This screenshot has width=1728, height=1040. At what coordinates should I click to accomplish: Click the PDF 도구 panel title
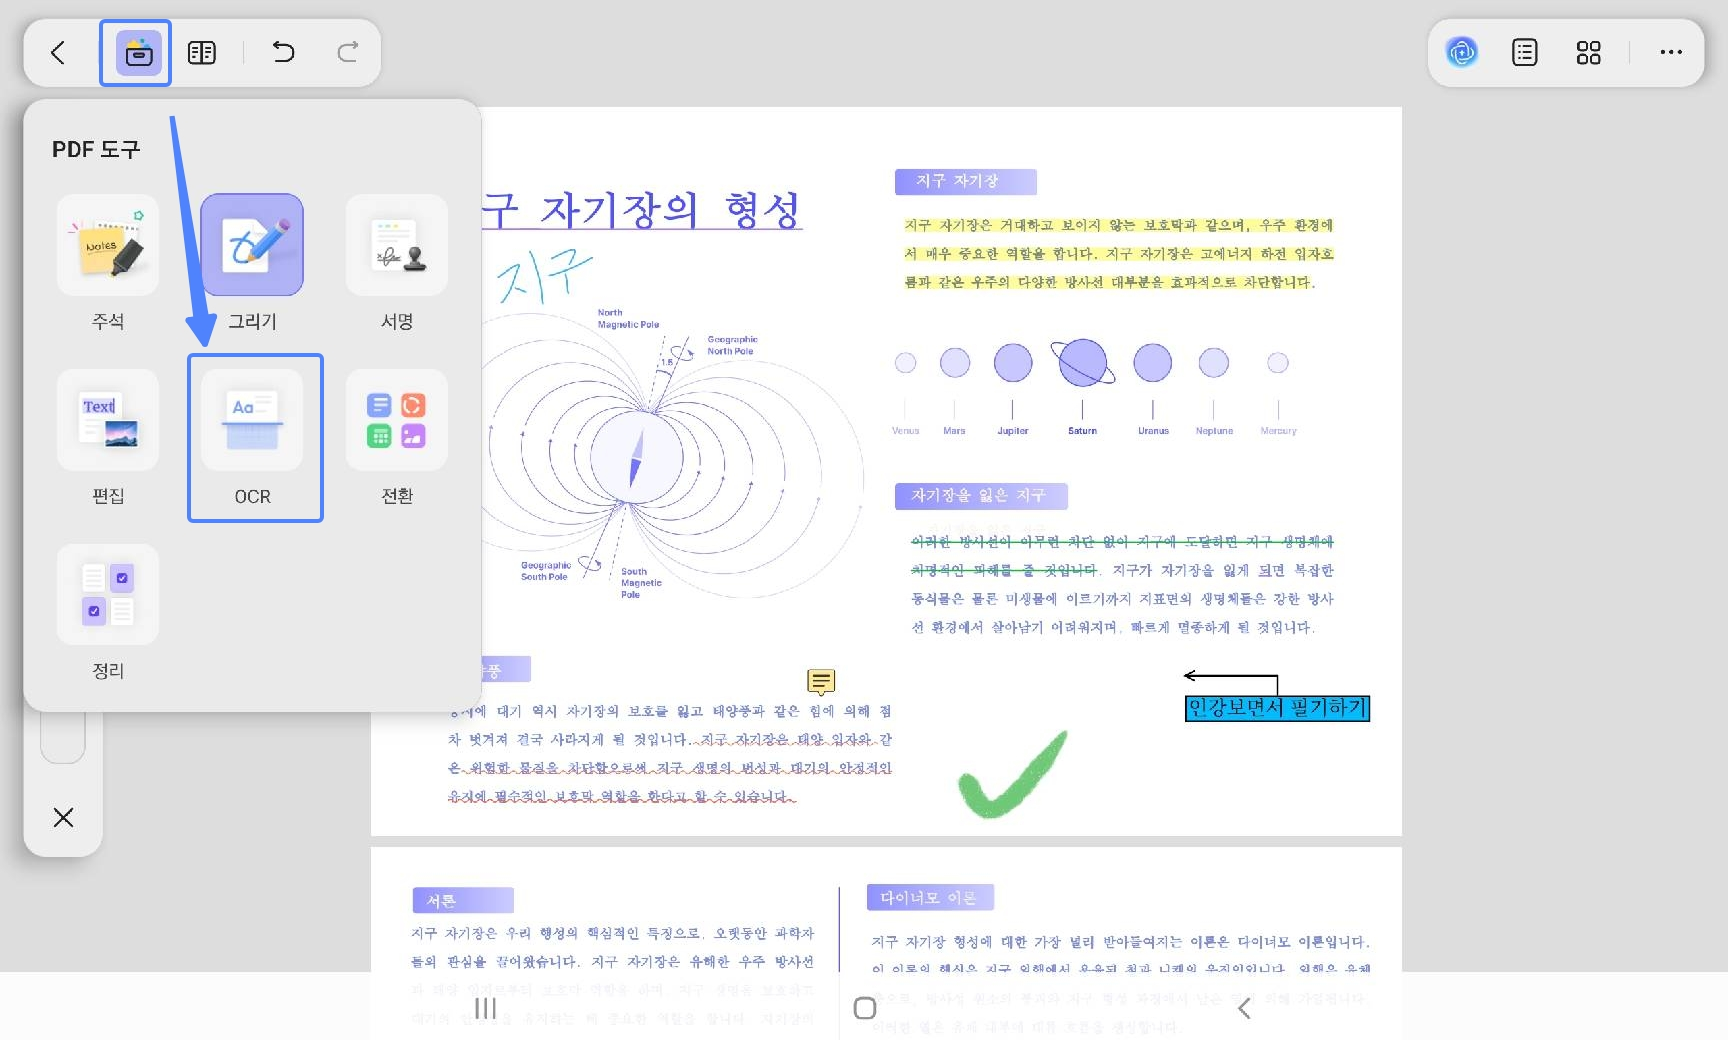(x=96, y=149)
